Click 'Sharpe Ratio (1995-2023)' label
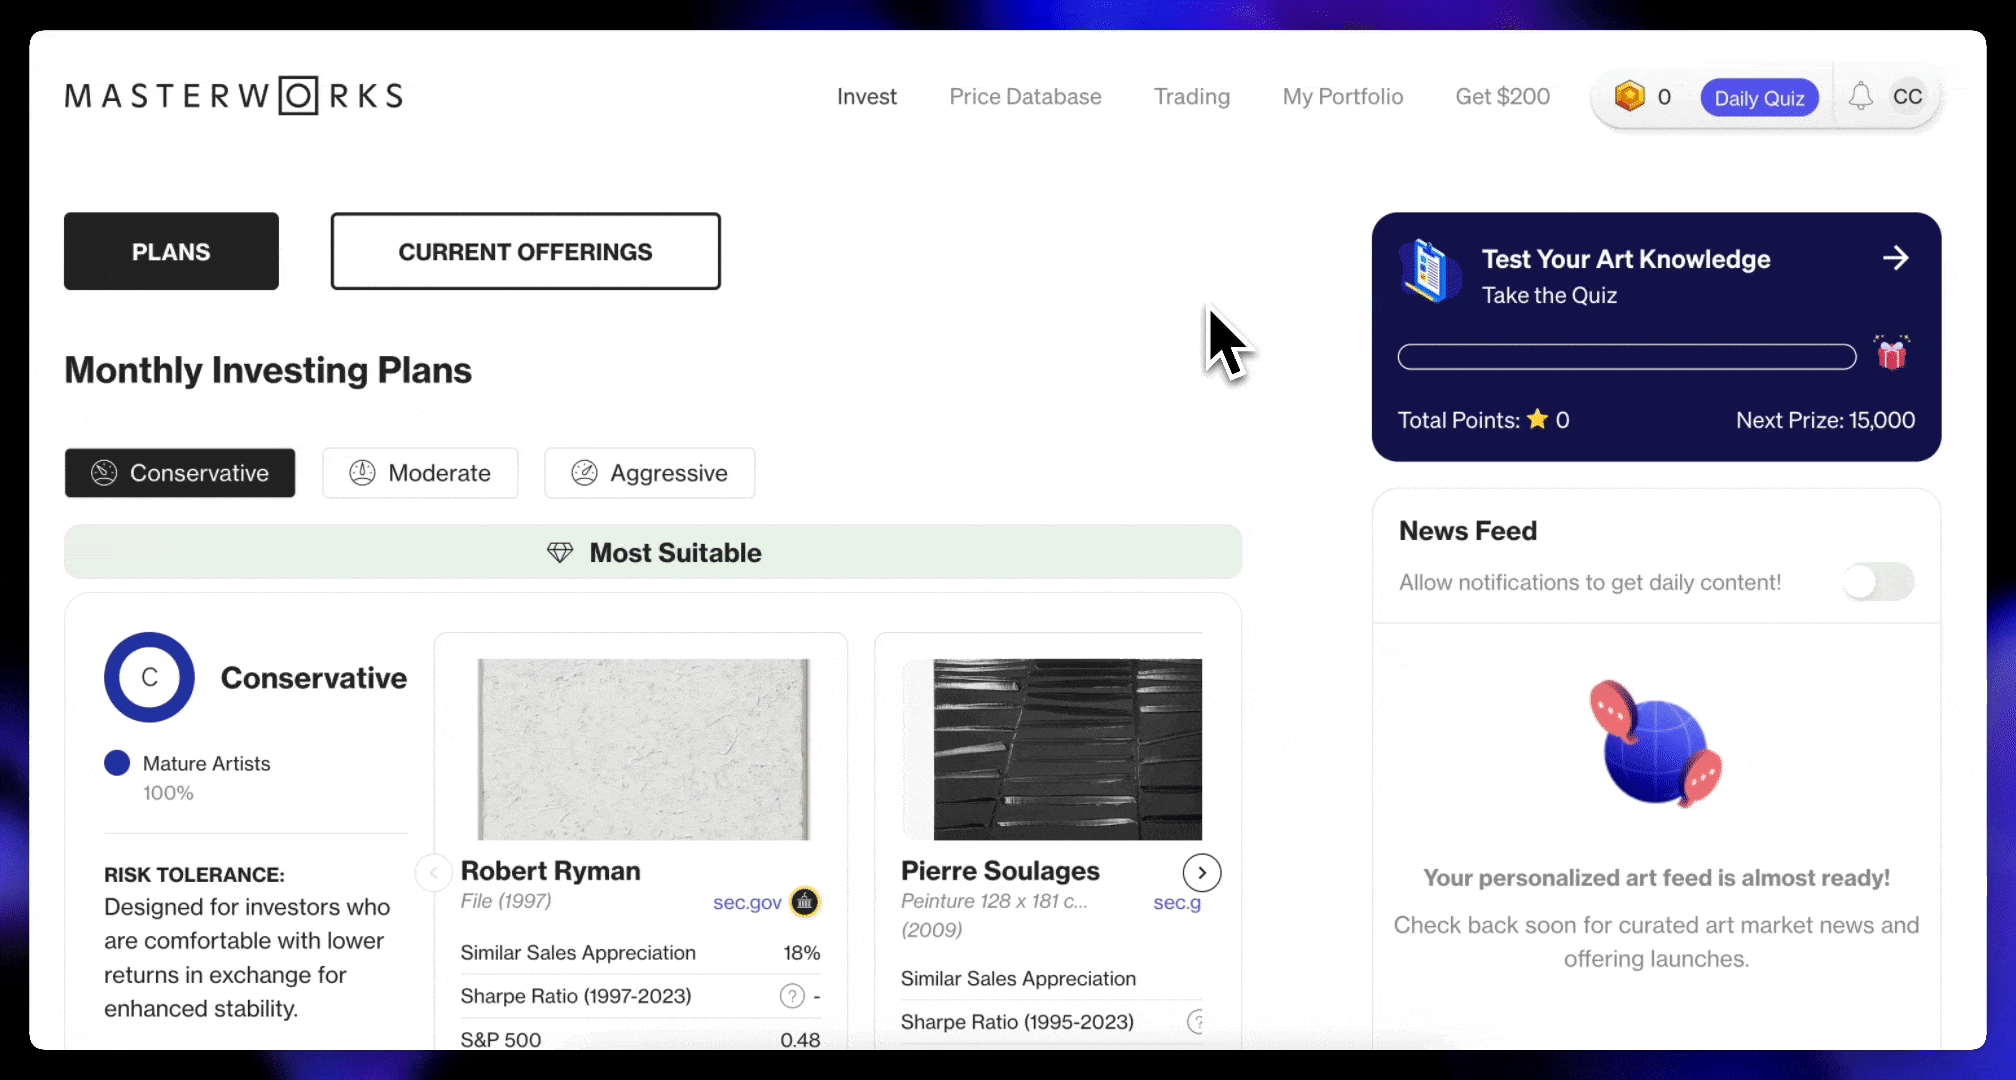This screenshot has width=2016, height=1080. (x=1017, y=1022)
